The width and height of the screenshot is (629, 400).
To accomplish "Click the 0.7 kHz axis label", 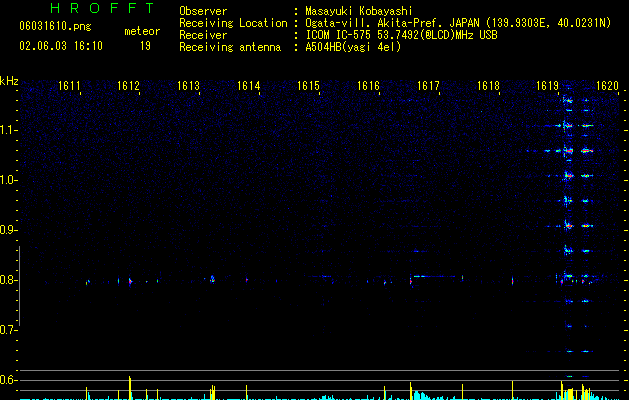I will pos(8,330).
